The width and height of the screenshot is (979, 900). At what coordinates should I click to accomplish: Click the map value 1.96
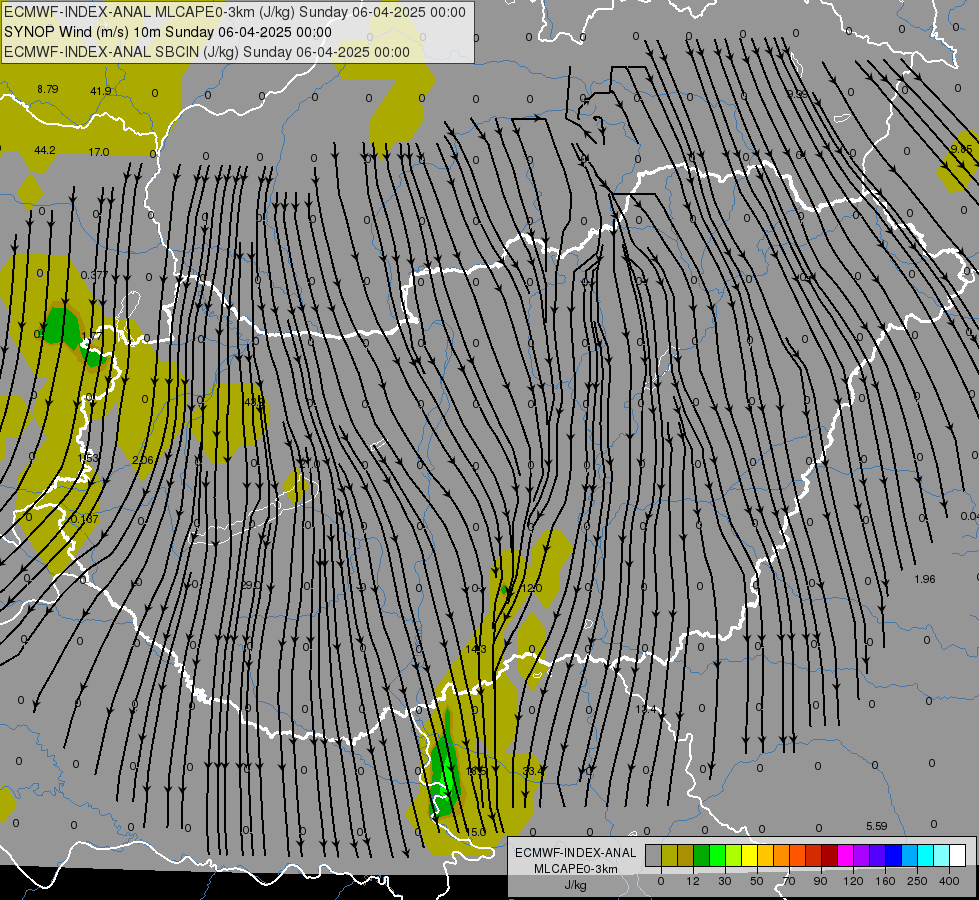pyautogui.click(x=925, y=579)
